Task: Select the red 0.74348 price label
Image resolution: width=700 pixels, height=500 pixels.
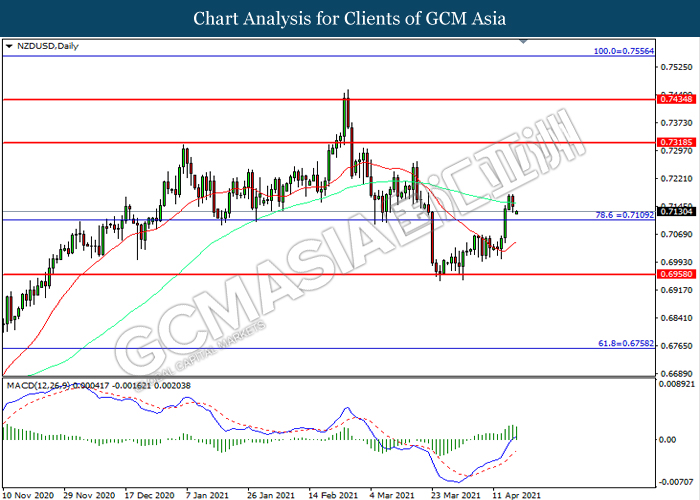Action: click(676, 99)
